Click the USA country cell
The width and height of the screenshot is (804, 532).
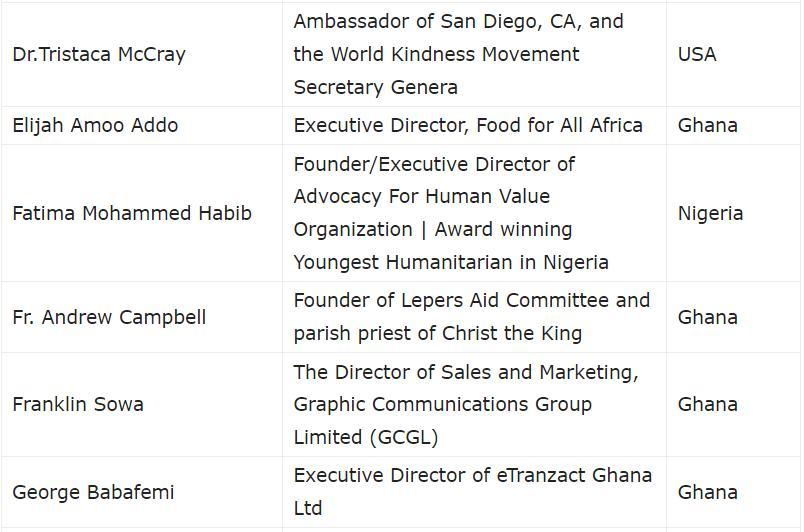pyautogui.click(x=733, y=54)
